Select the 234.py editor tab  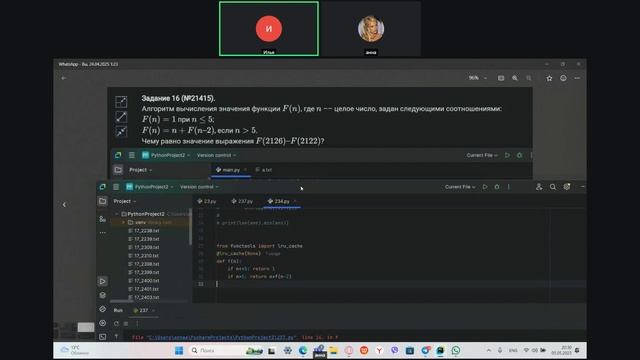pos(282,201)
